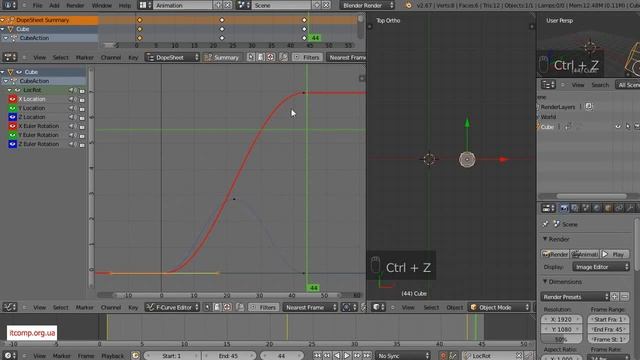Collapse the Render panel
This screenshot has height=360, width=640.
pos(545,239)
